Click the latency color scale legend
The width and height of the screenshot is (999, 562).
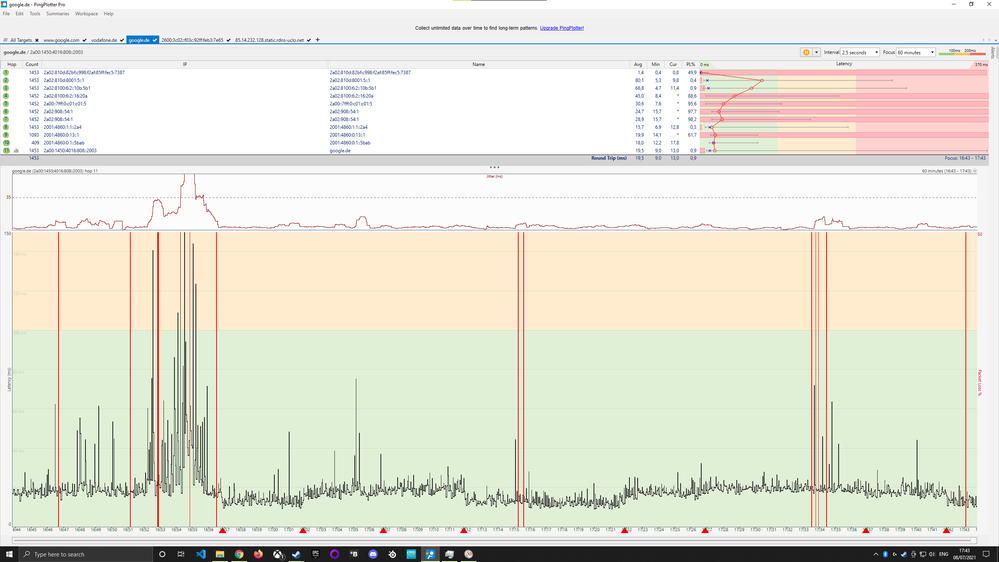click(966, 52)
